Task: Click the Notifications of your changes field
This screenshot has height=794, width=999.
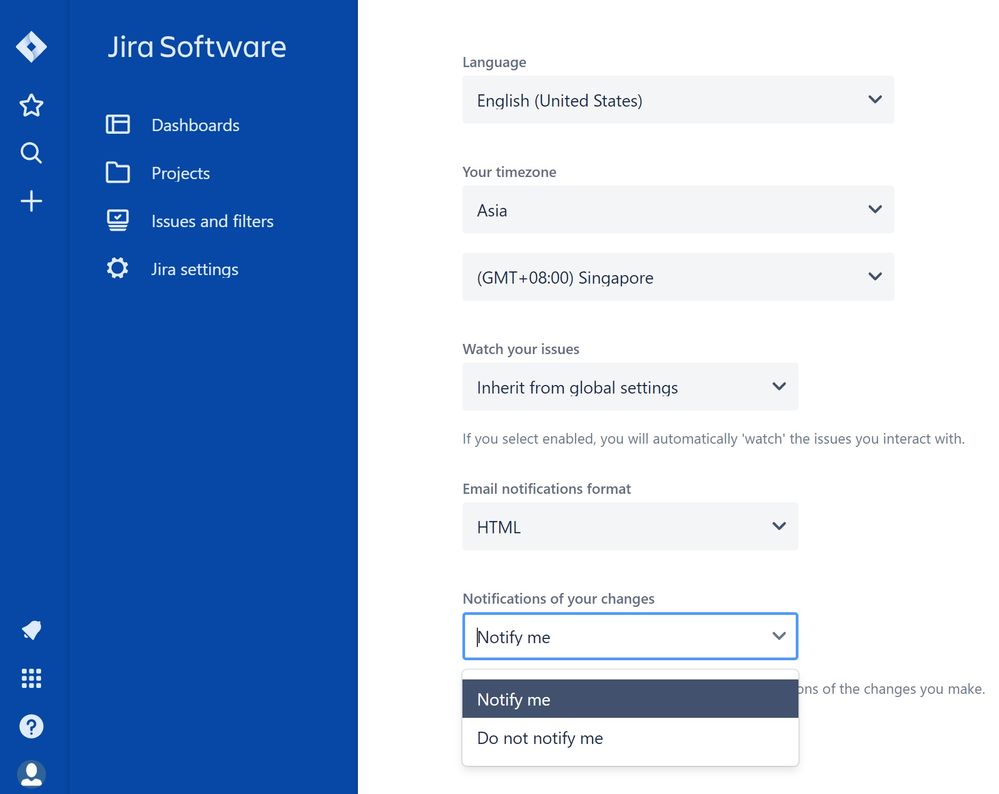Action: (630, 636)
